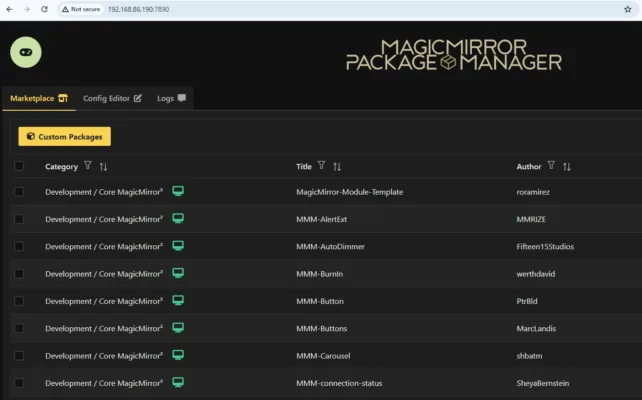Click browser back arrow
Image resolution: width=642 pixels, height=400 pixels.
(9, 9)
